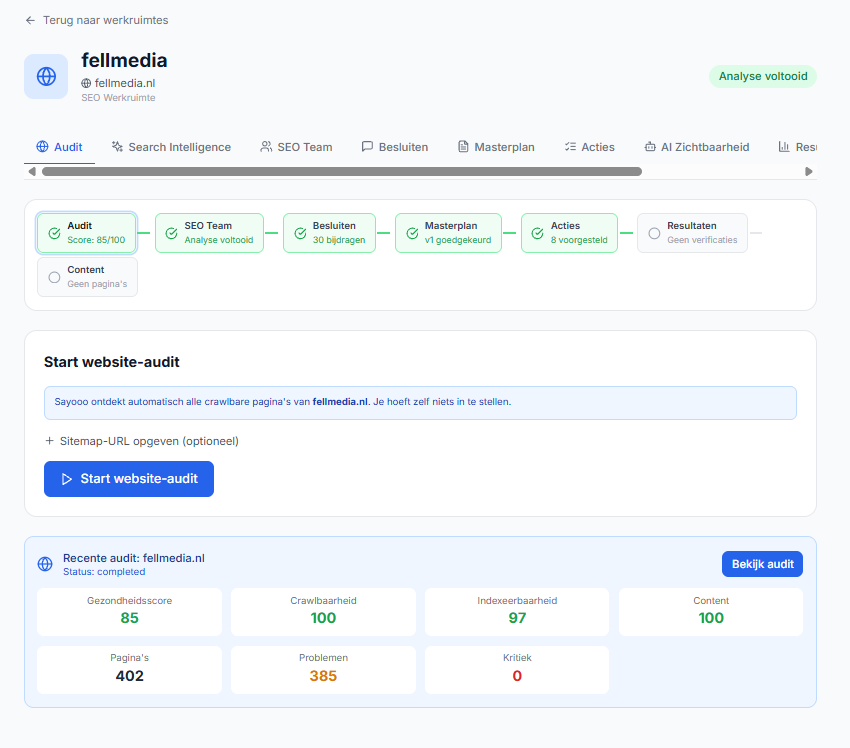Image resolution: width=850 pixels, height=748 pixels.
Task: Click the people icon of SEO Team tab
Action: point(266,146)
